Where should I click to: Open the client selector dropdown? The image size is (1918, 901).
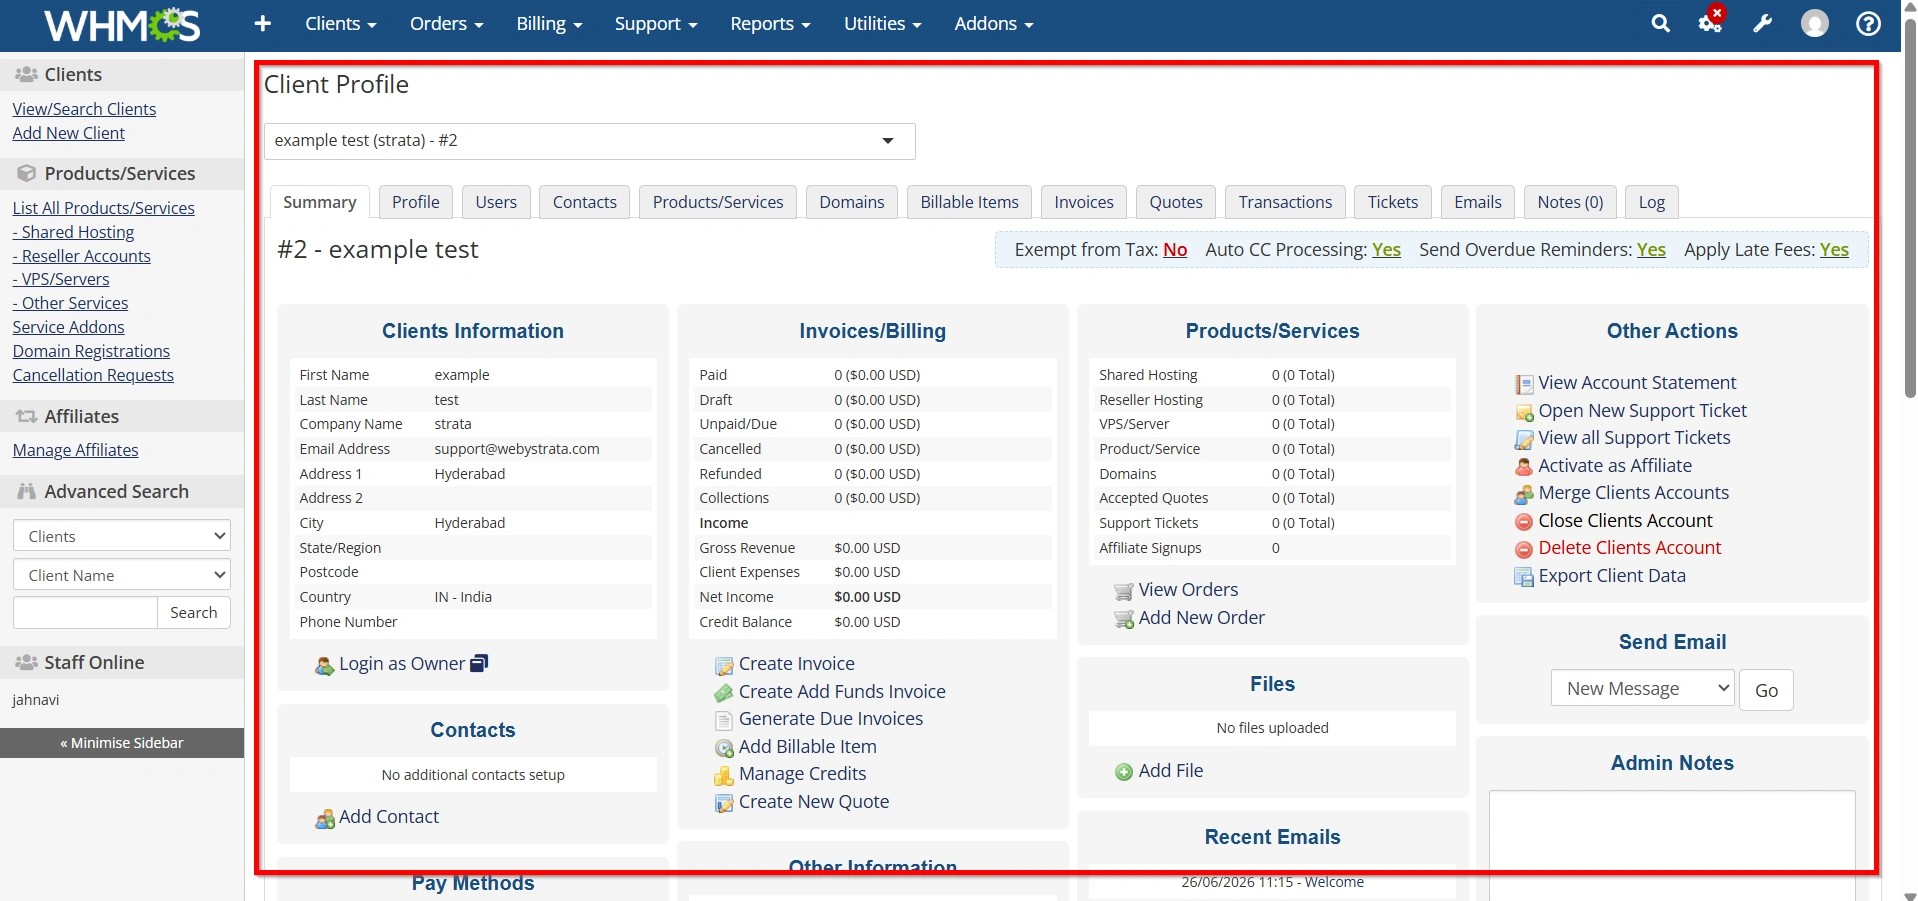(x=589, y=141)
